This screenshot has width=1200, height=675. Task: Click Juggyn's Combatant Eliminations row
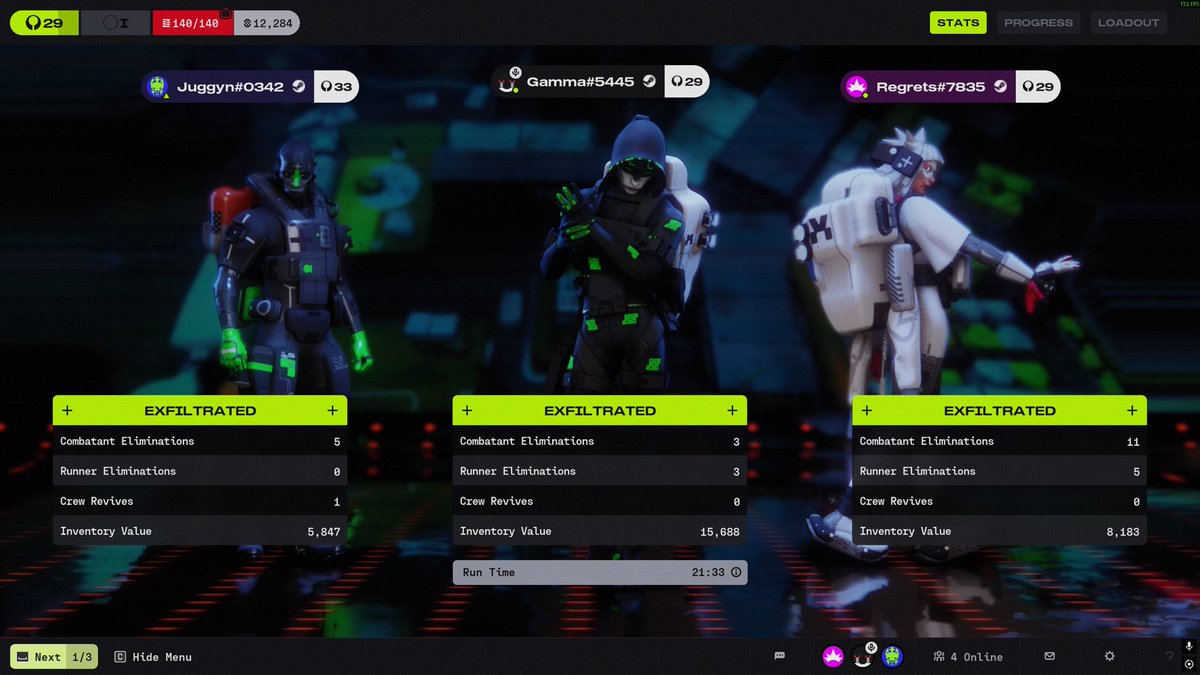tap(200, 441)
